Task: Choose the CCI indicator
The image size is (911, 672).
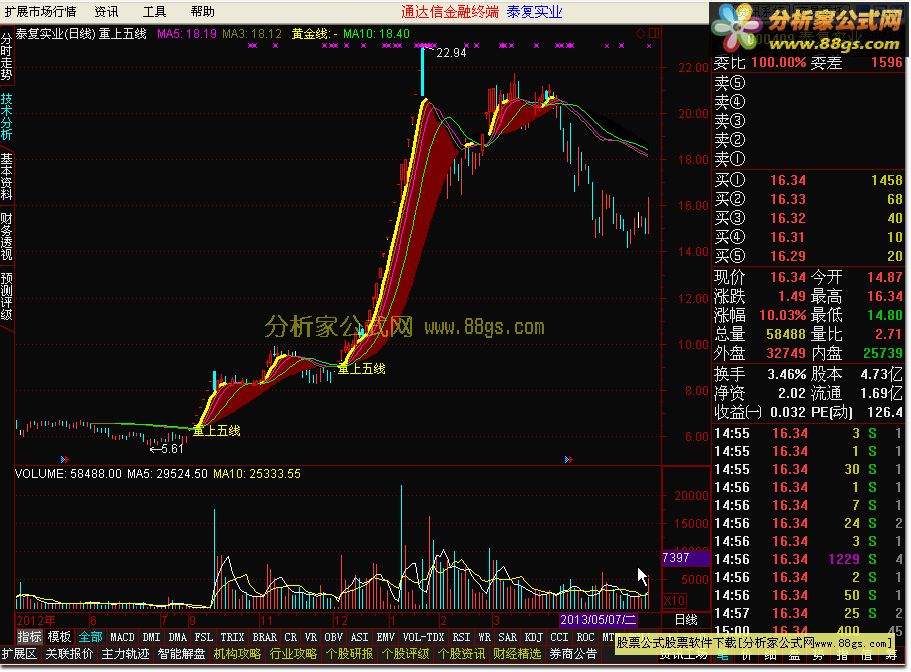Action: tap(559, 637)
